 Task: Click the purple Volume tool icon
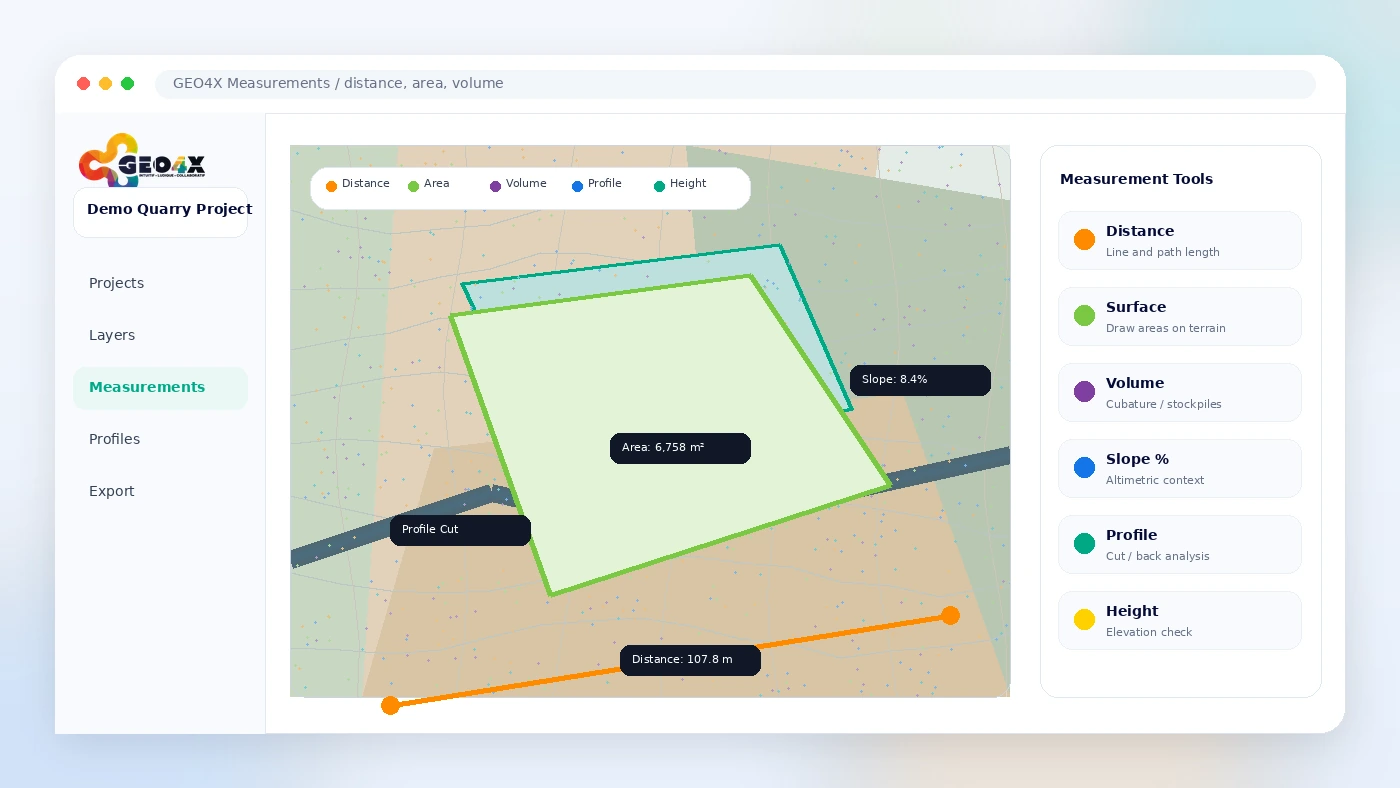click(1084, 392)
